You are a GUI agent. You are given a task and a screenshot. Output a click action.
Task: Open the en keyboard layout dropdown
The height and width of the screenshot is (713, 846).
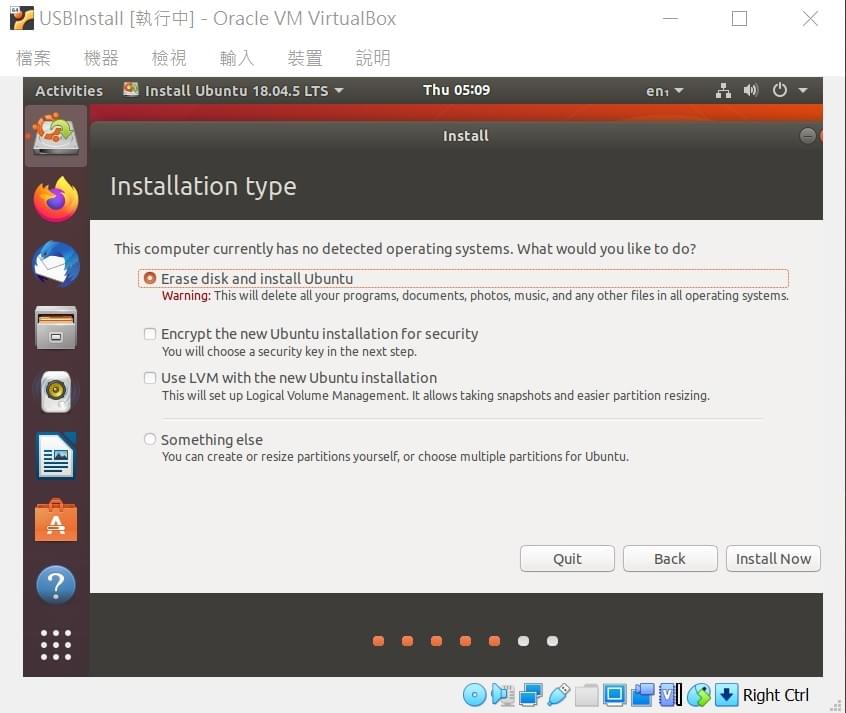(665, 91)
